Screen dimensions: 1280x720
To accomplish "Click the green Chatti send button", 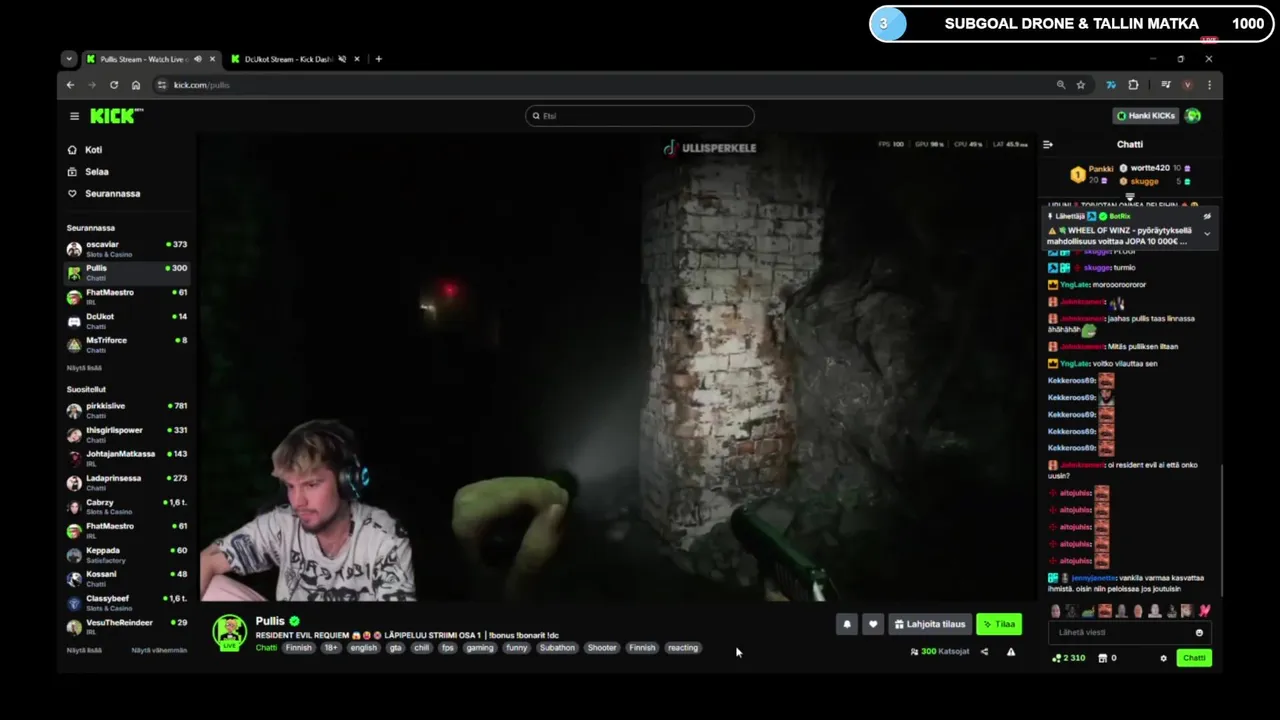I will (1194, 658).
